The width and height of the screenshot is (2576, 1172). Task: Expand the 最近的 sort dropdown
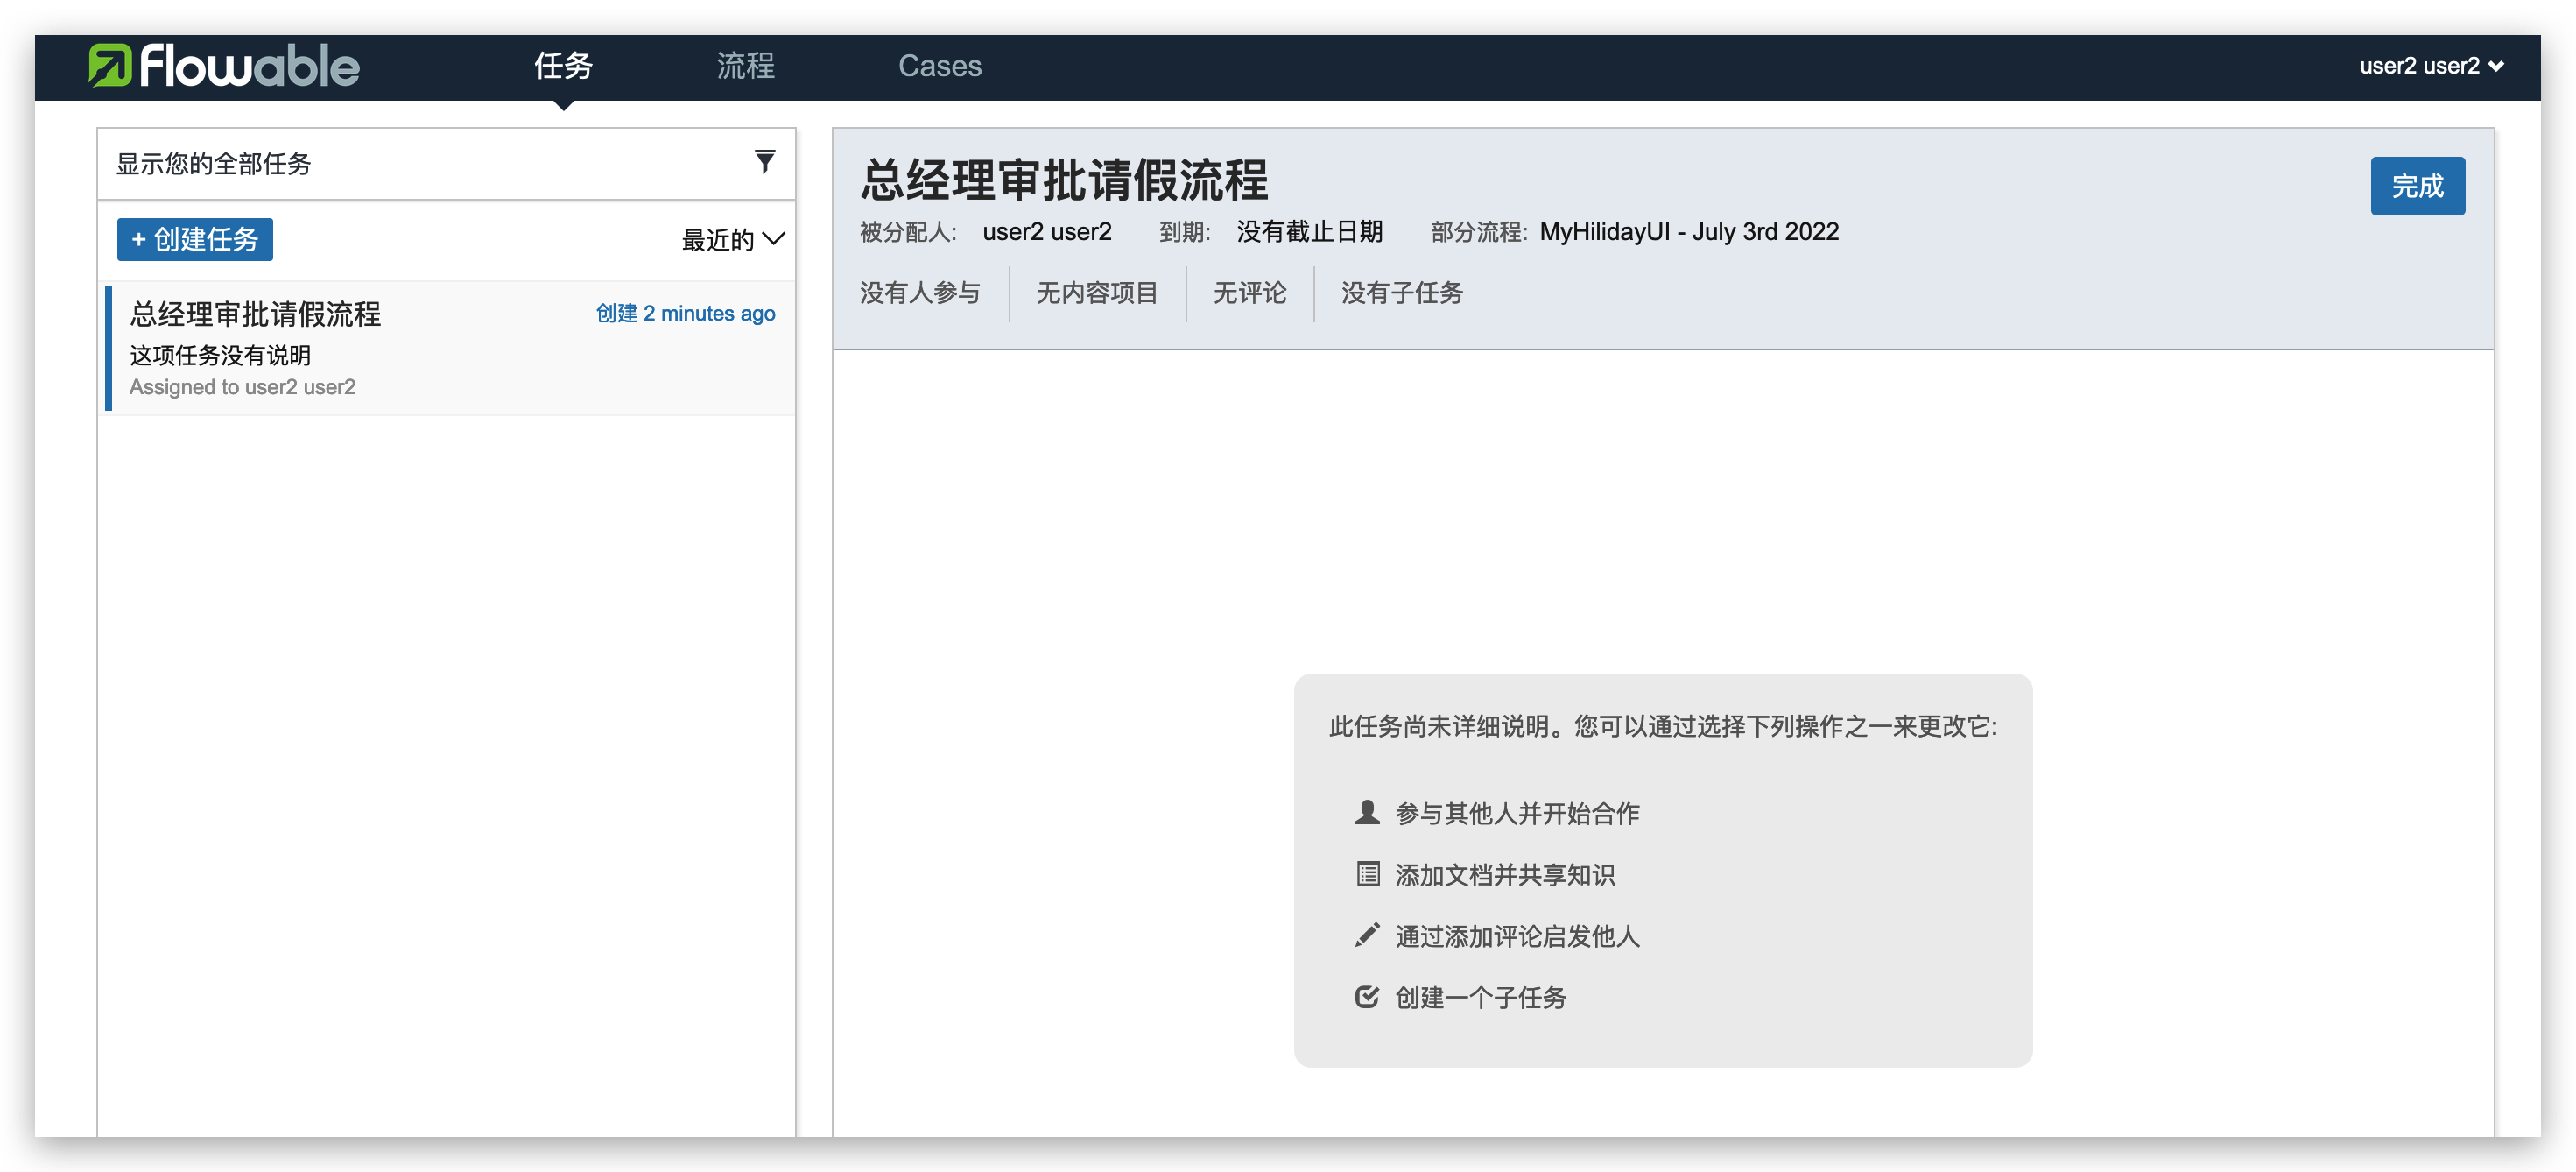click(x=732, y=240)
